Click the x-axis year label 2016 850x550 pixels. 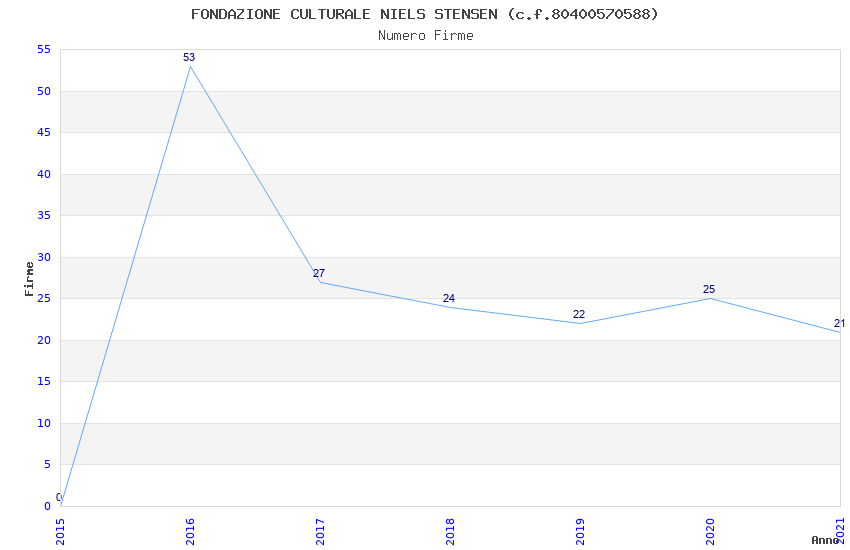(x=190, y=532)
